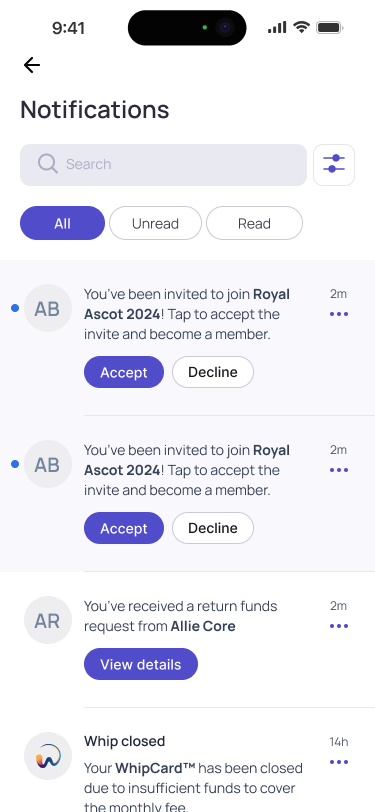Open more options on second Royal Ascot invite
The width and height of the screenshot is (375, 812).
(x=339, y=470)
